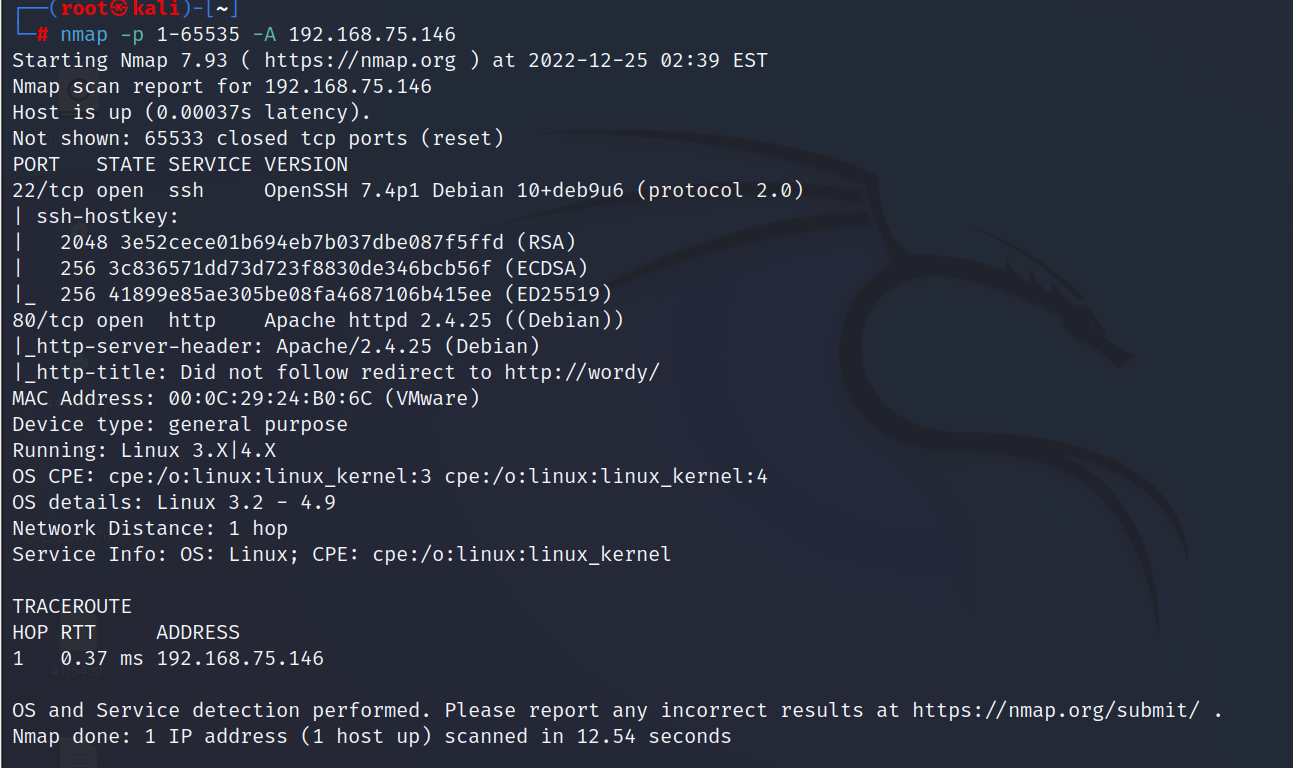Open the nmap.org/submit report link

(x=1055, y=711)
